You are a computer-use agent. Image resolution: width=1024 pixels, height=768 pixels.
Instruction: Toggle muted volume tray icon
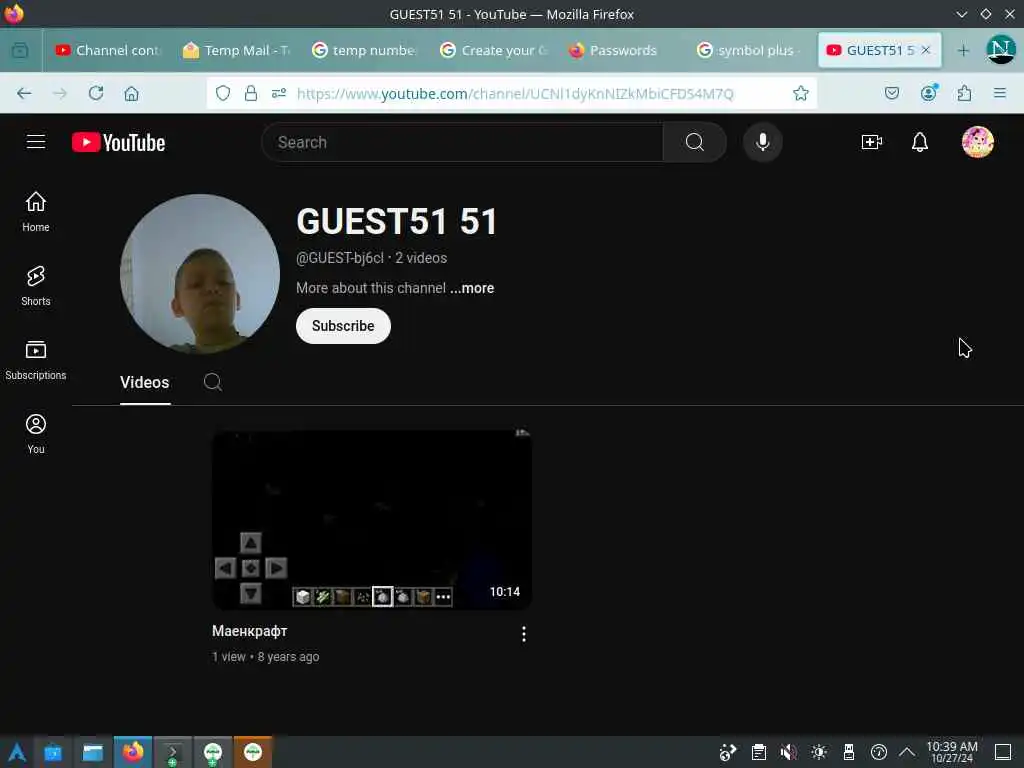(788, 752)
